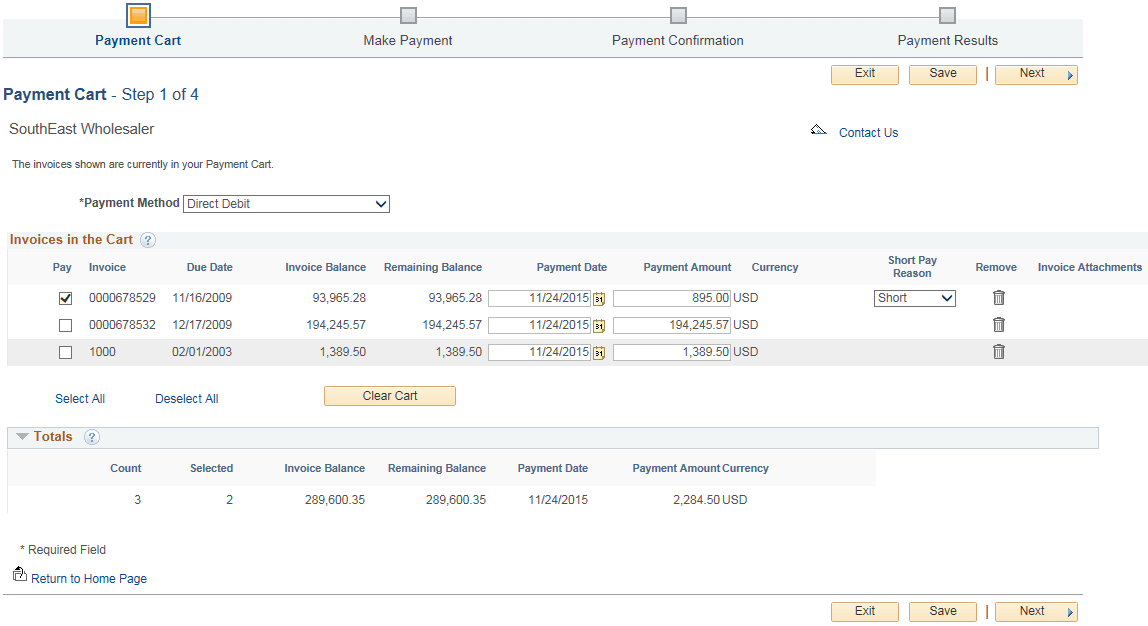Remove invoice 0000678529 using its trash icon
1148x626 pixels.
pyautogui.click(x=997, y=297)
